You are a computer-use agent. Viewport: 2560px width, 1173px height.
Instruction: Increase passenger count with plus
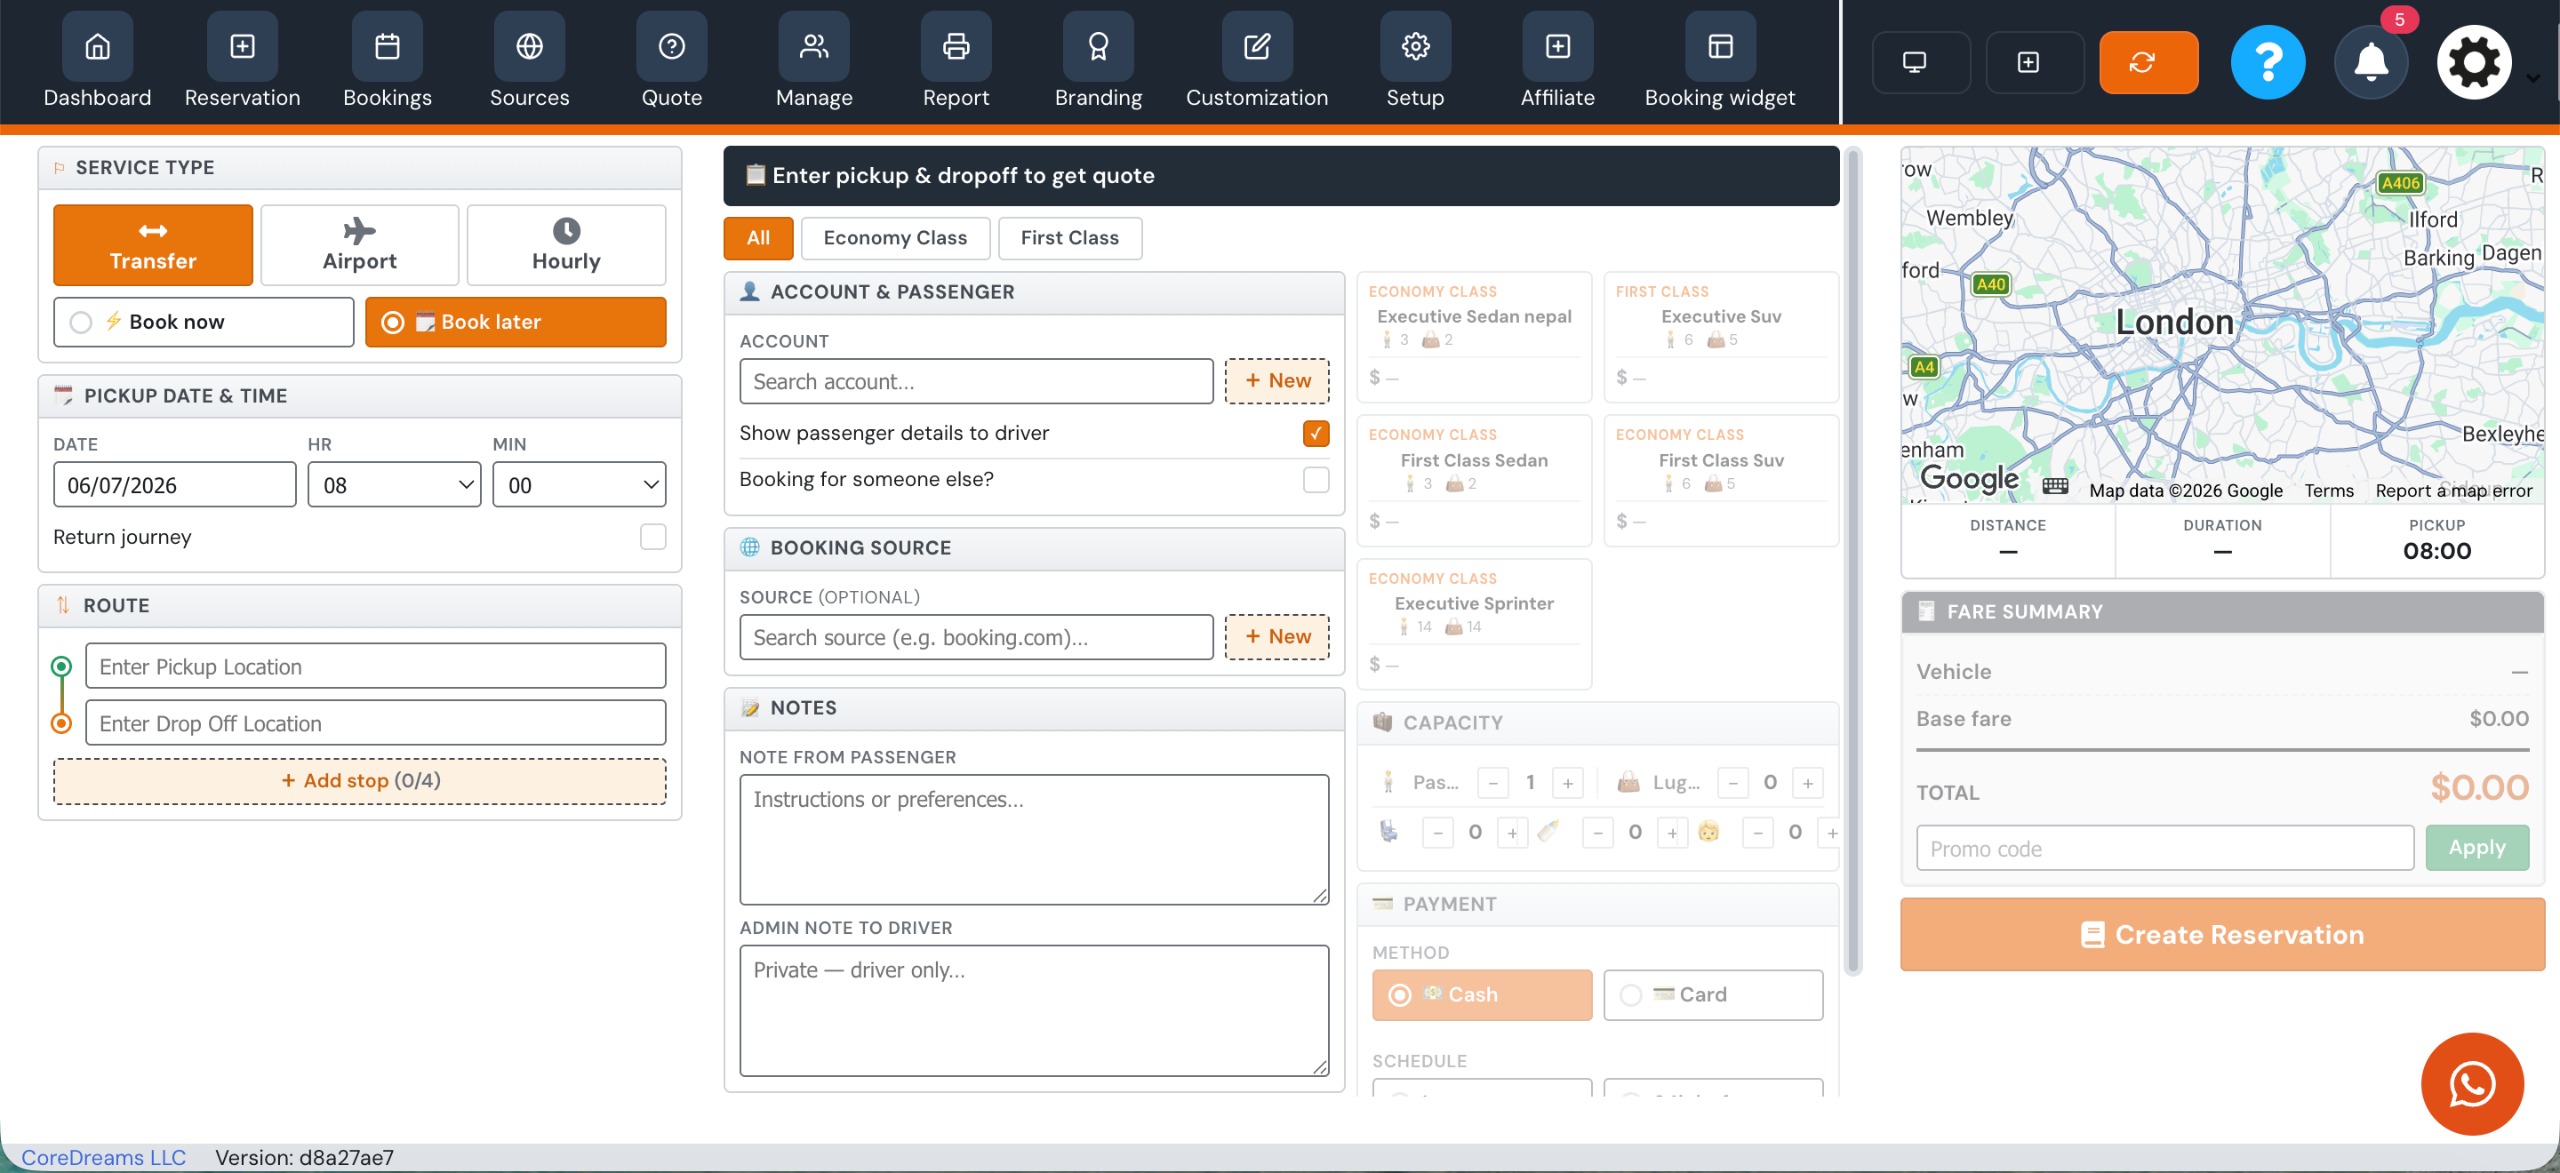point(1567,783)
